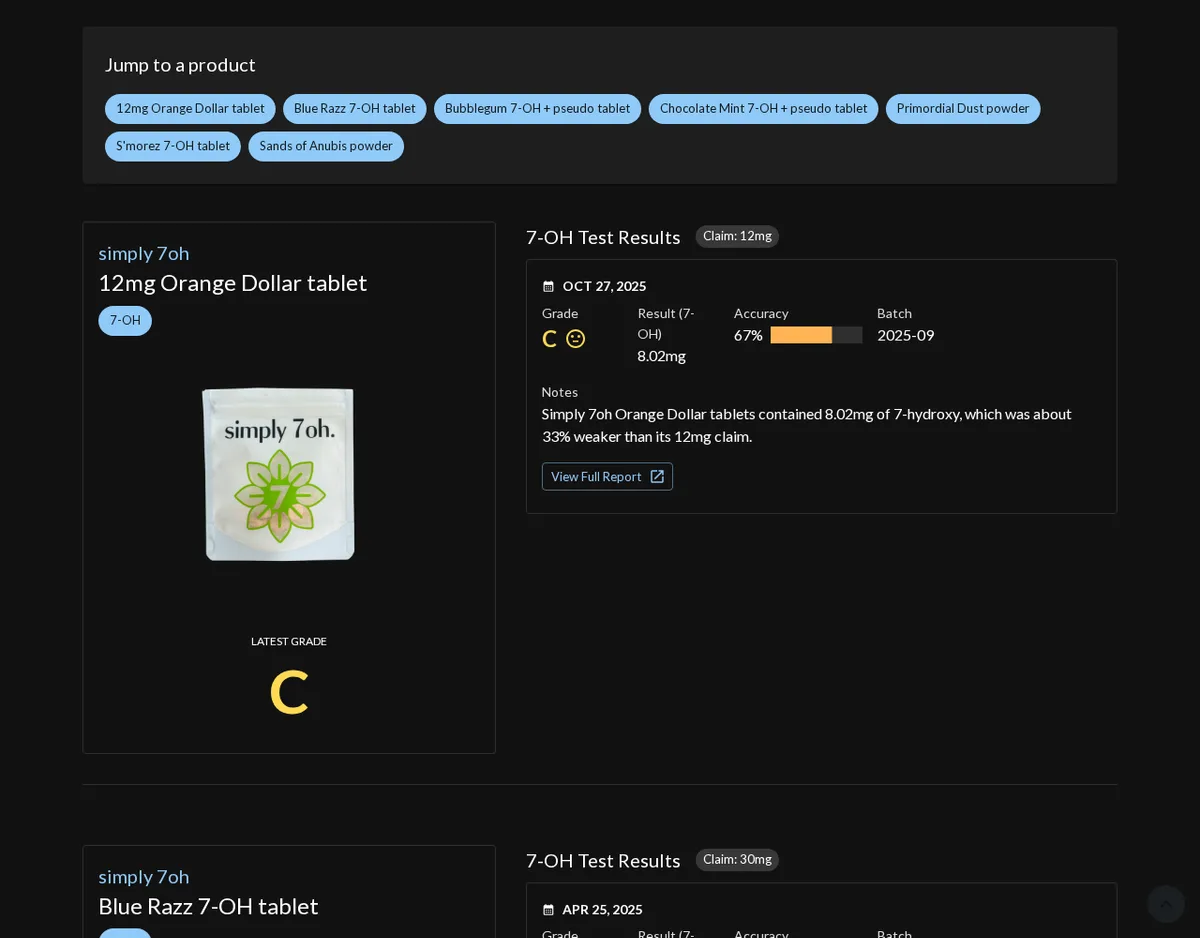Screen dimensions: 1200x938
Task: Click the APR 25, 2025 test date
Action: coord(602,910)
